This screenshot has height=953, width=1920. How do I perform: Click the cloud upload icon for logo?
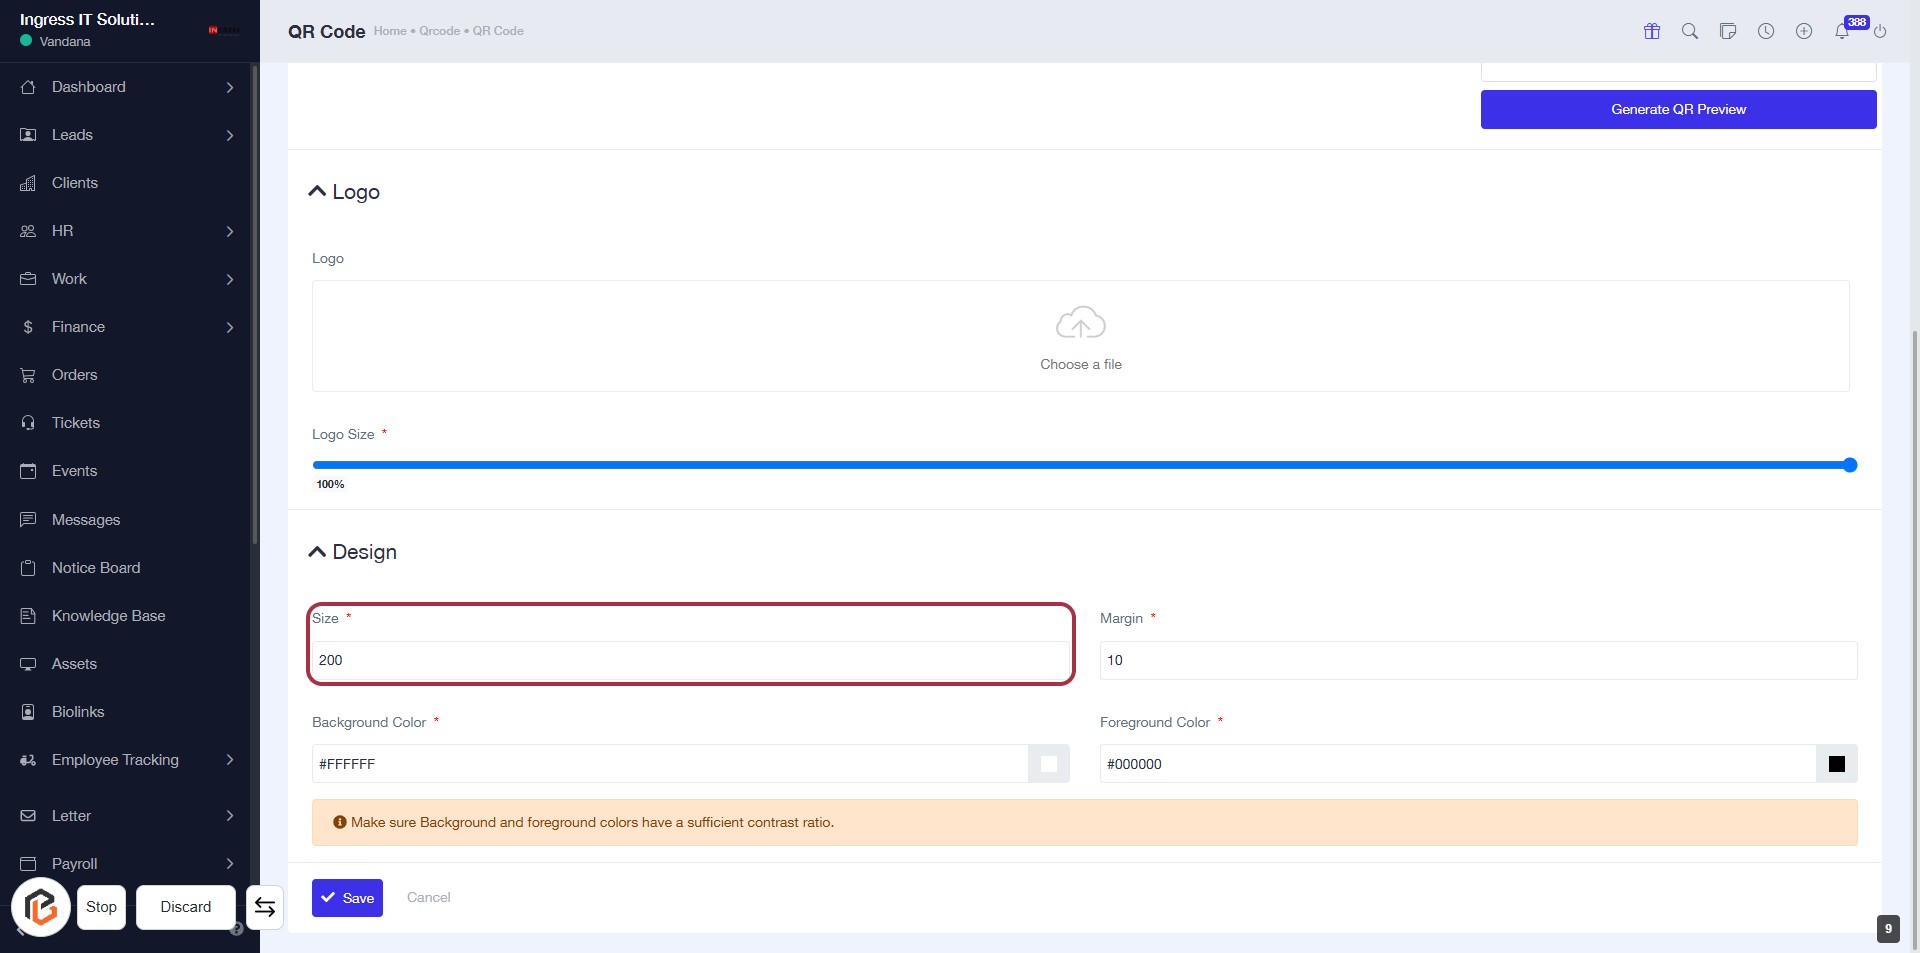click(x=1080, y=323)
